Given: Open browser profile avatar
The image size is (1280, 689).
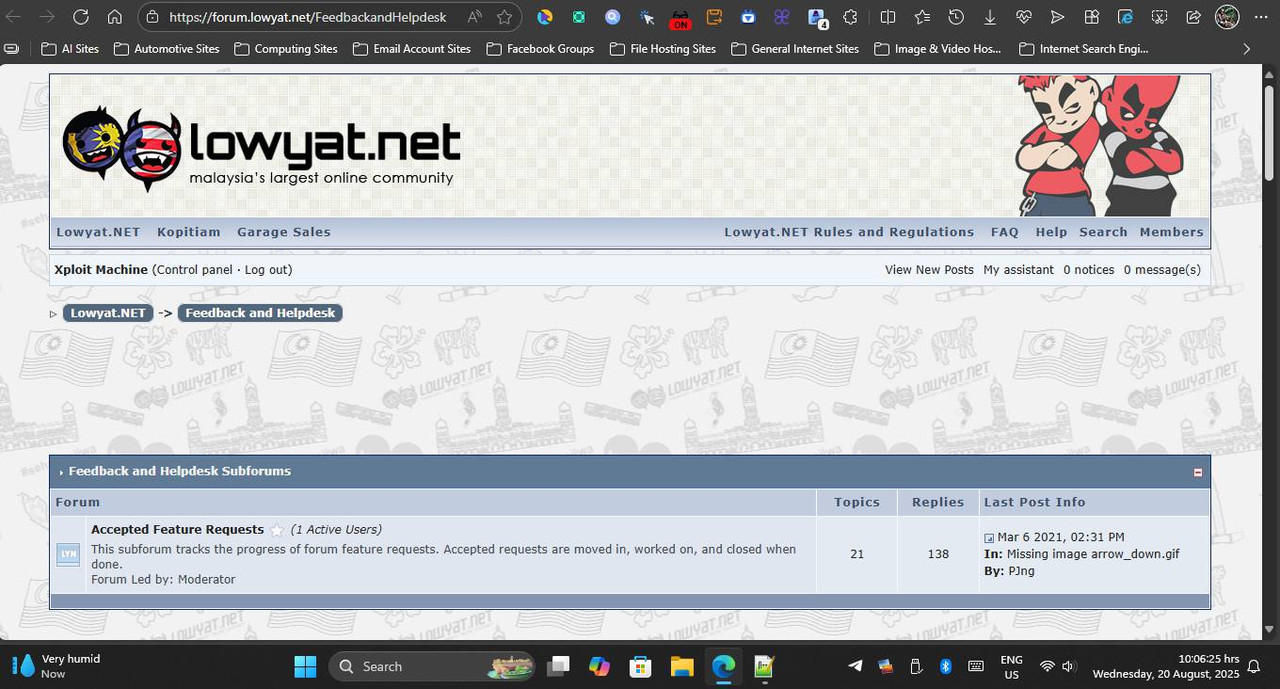Looking at the screenshot, I should click(1227, 17).
